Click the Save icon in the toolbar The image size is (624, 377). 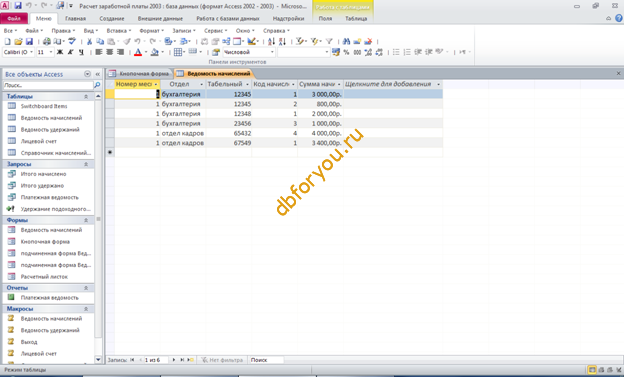29,41
